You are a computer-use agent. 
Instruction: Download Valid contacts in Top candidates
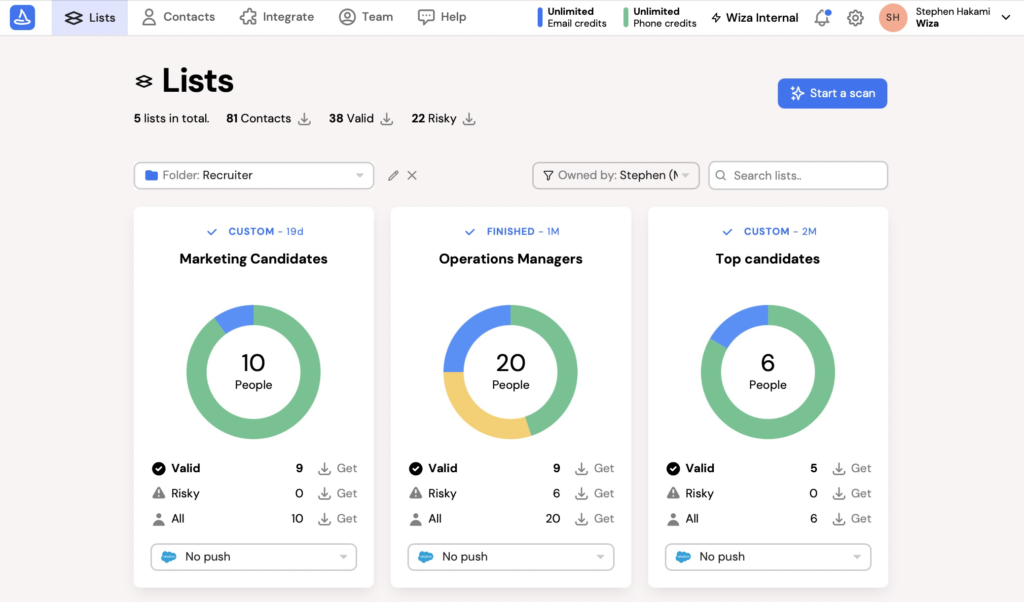point(839,469)
